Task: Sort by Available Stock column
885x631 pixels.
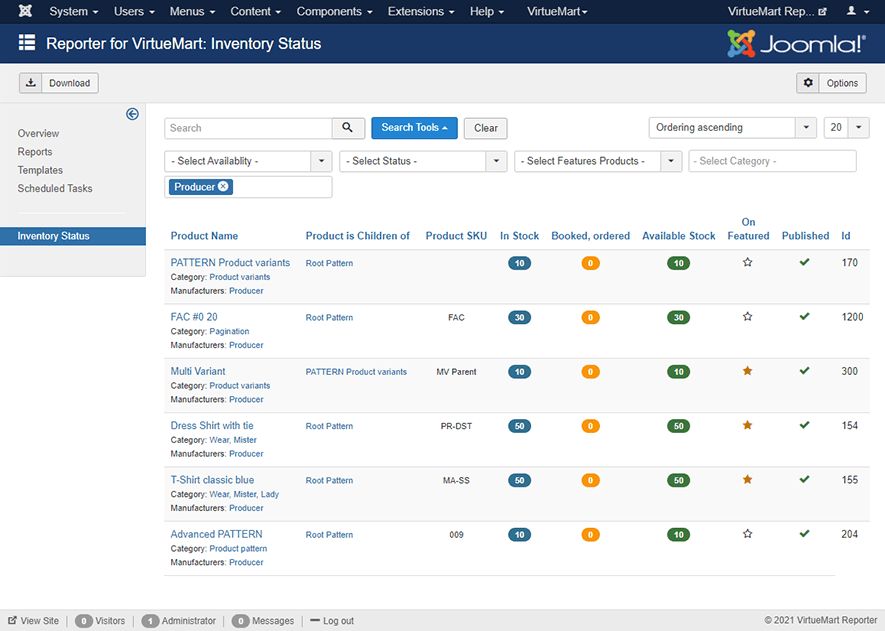Action: coord(678,236)
